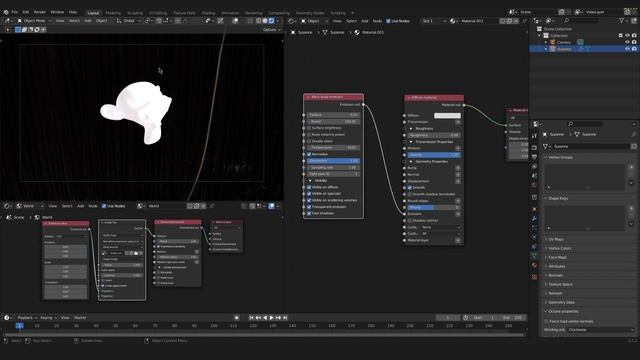Switch to the Layout workspace tab
The height and width of the screenshot is (360, 640).
[93, 13]
